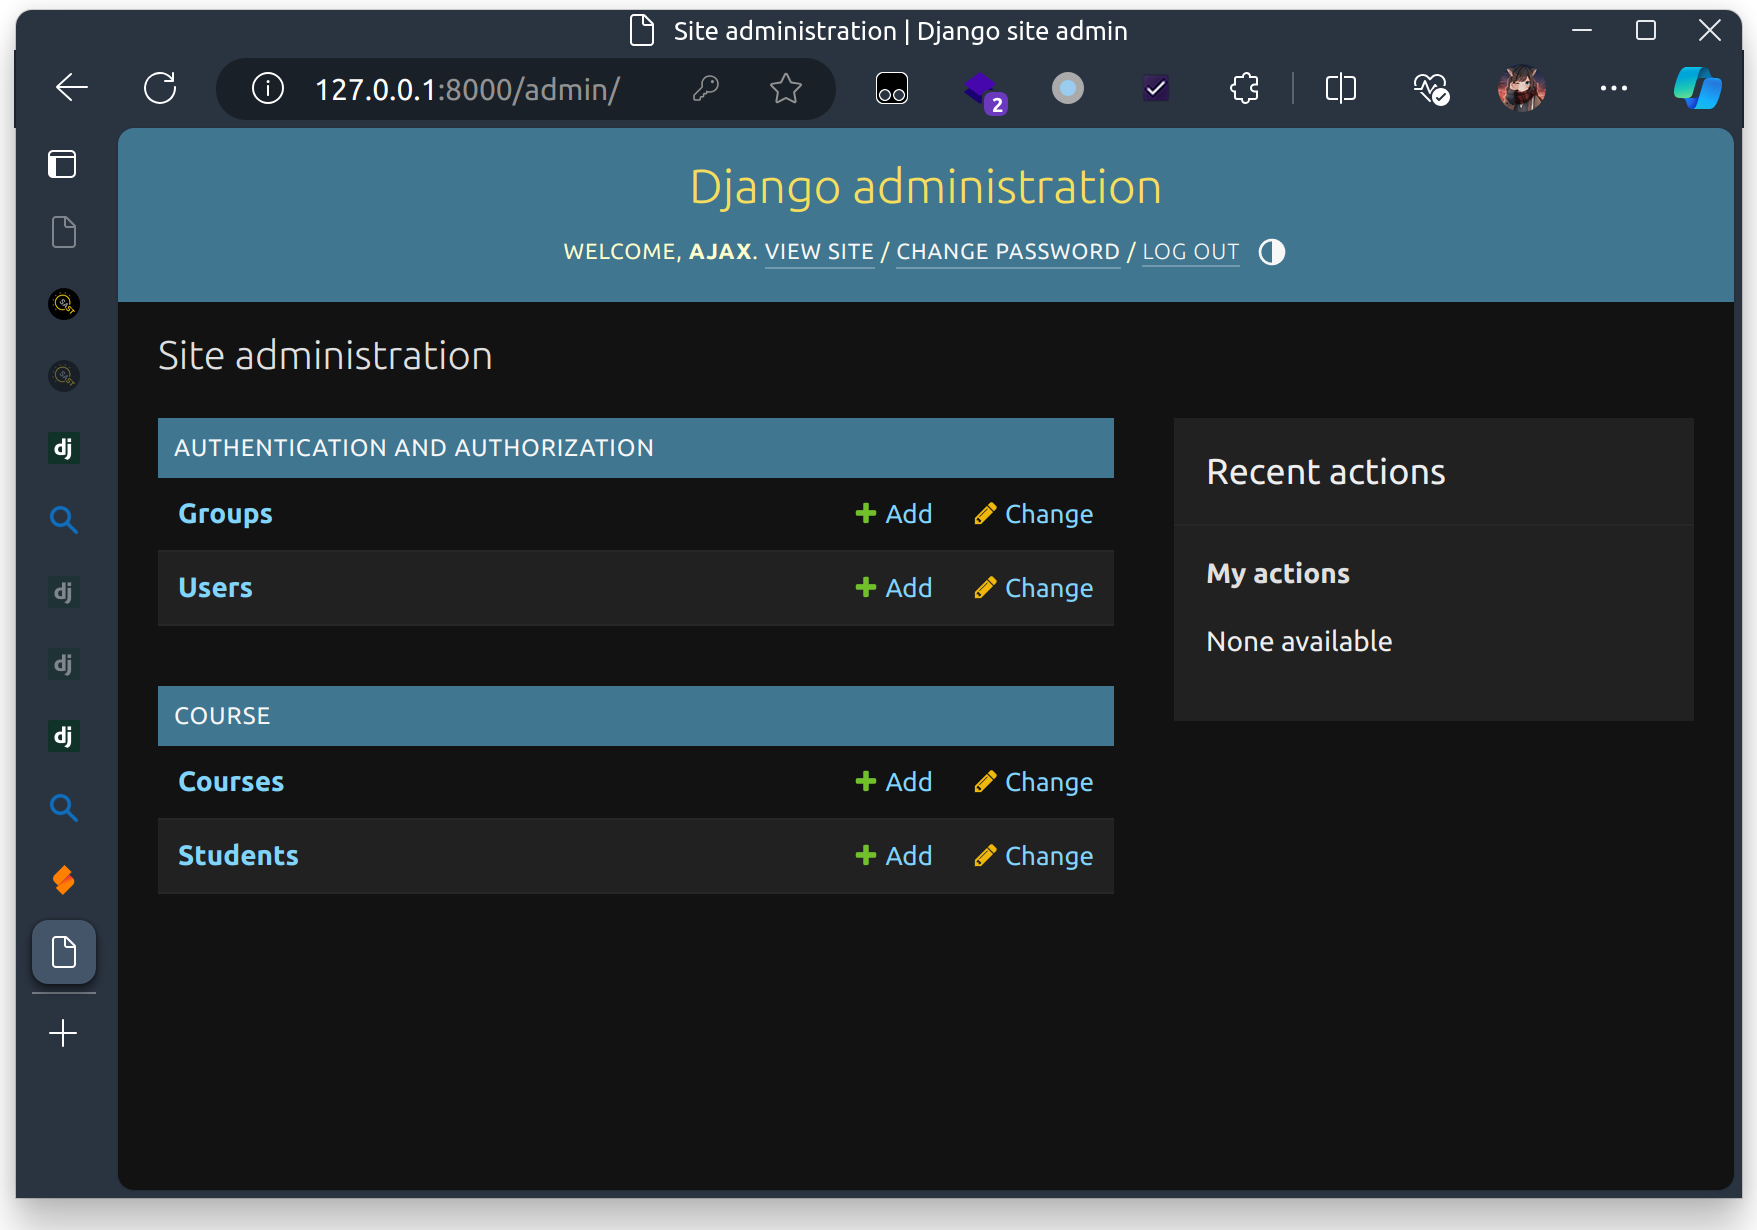Add a new Course
1757x1230 pixels.
[x=894, y=782]
